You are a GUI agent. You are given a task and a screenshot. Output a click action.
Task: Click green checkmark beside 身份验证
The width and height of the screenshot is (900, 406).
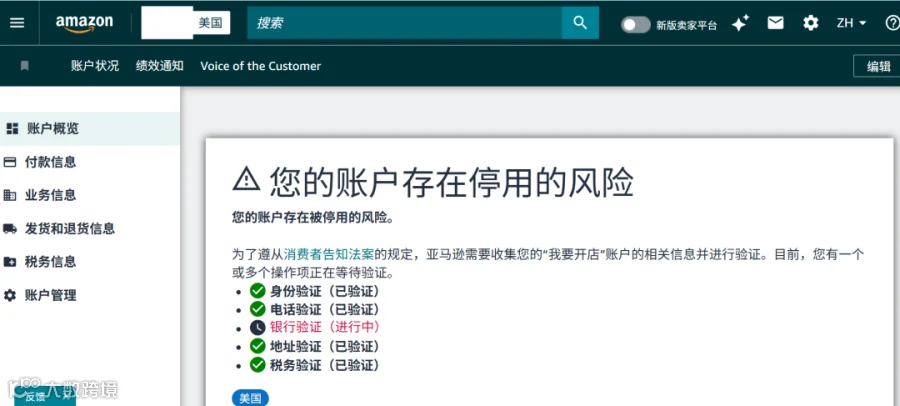(x=257, y=291)
